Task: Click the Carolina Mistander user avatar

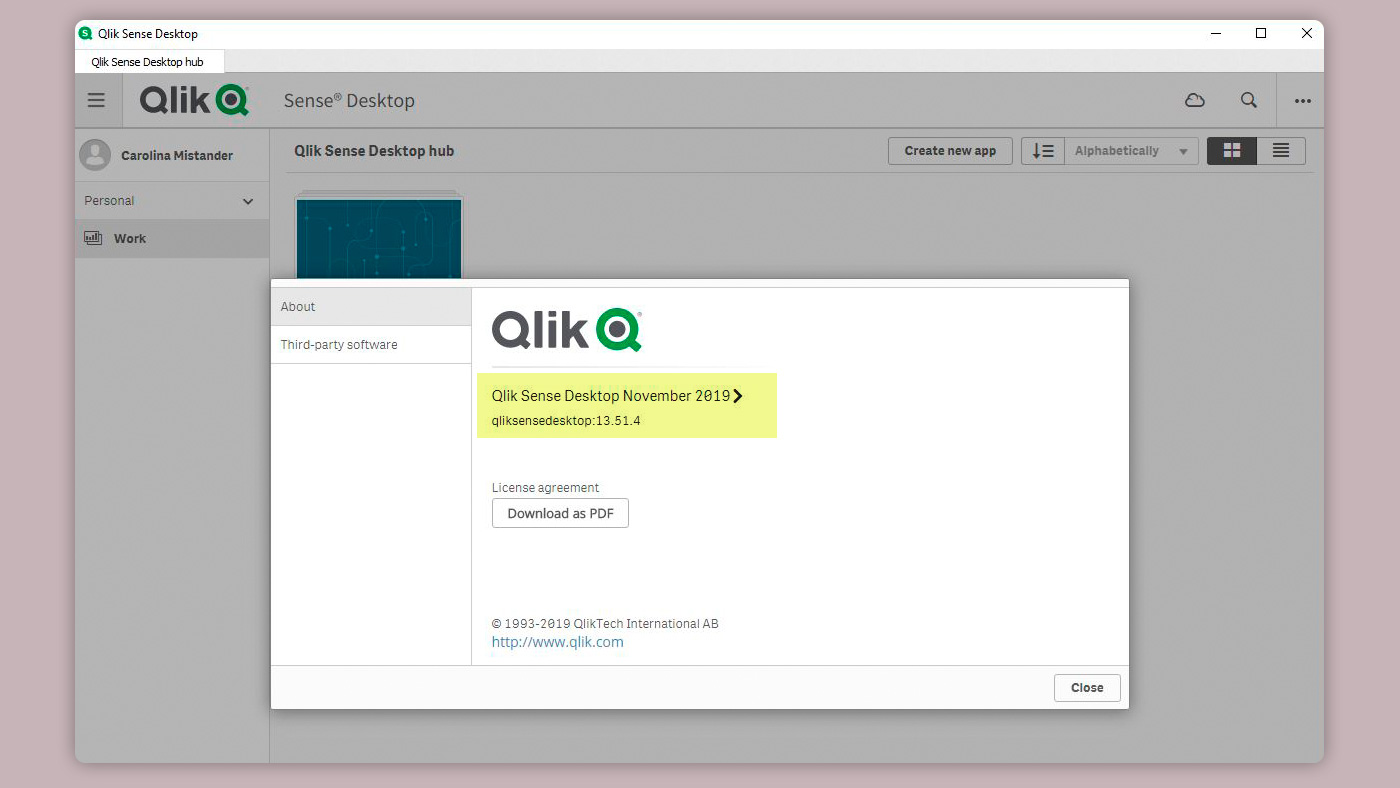Action: pos(95,155)
